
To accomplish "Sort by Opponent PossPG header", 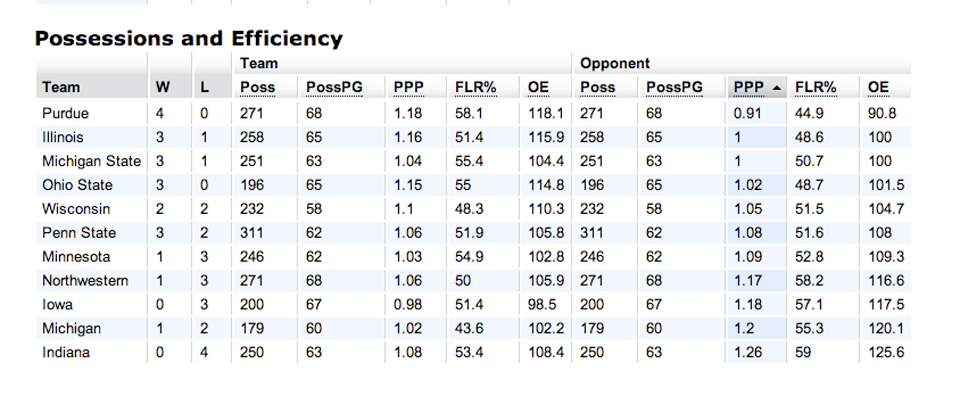I will [x=674, y=88].
